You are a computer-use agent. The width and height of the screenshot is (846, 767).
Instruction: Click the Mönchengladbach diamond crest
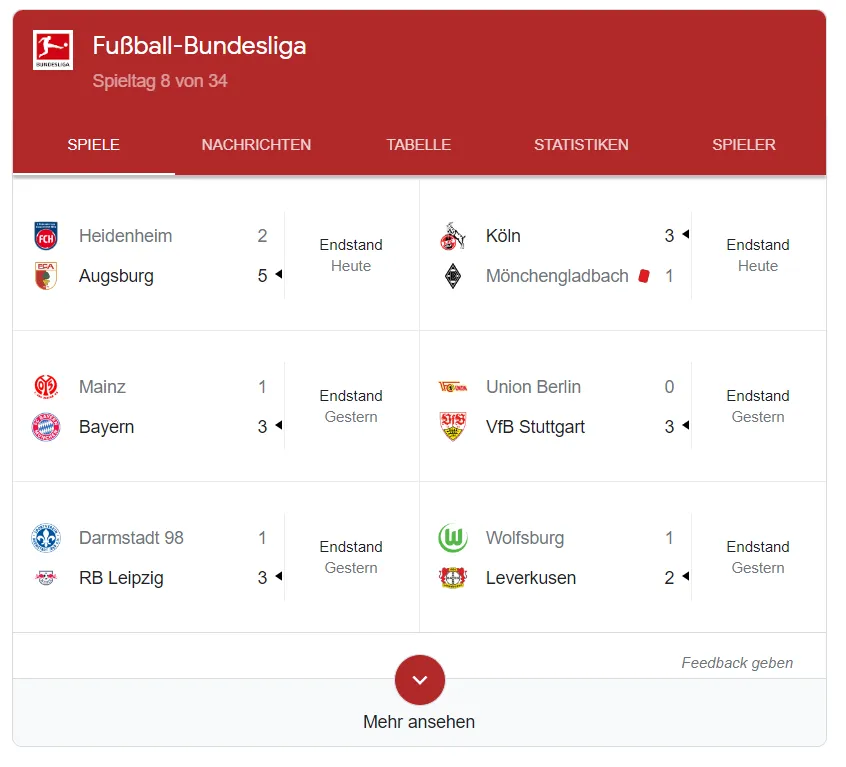point(453,276)
